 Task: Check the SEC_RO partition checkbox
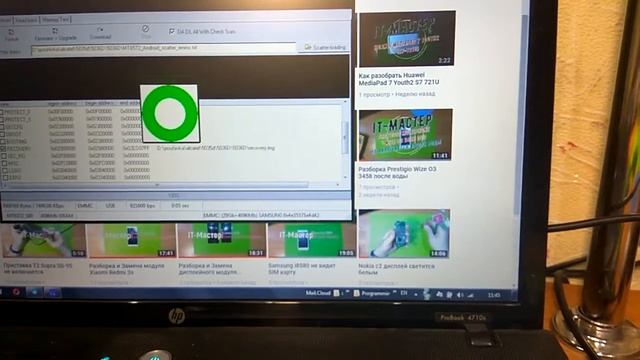point(3,156)
